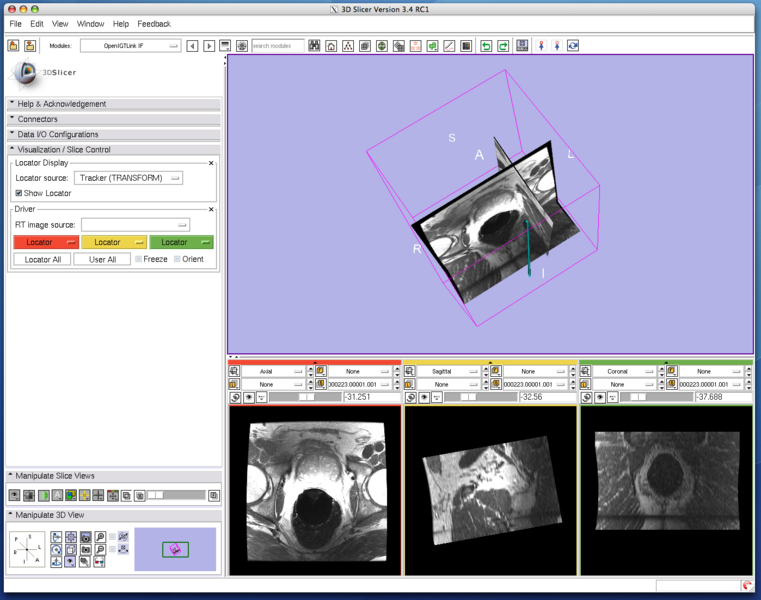The width and height of the screenshot is (761, 600).
Task: Click the label annotation 'A' icon
Action: point(57,495)
